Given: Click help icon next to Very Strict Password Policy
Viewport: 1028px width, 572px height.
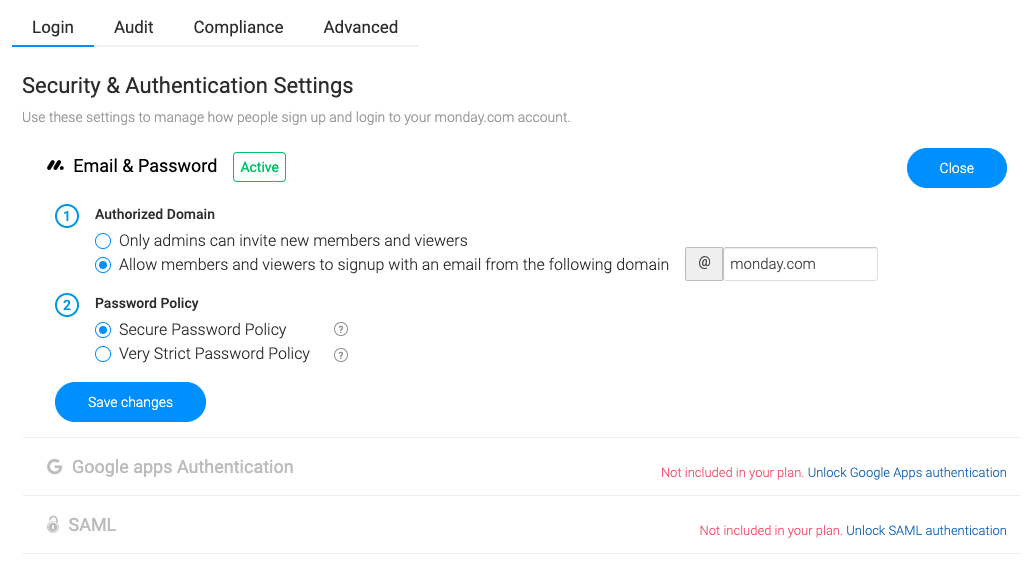Looking at the screenshot, I should coord(341,355).
